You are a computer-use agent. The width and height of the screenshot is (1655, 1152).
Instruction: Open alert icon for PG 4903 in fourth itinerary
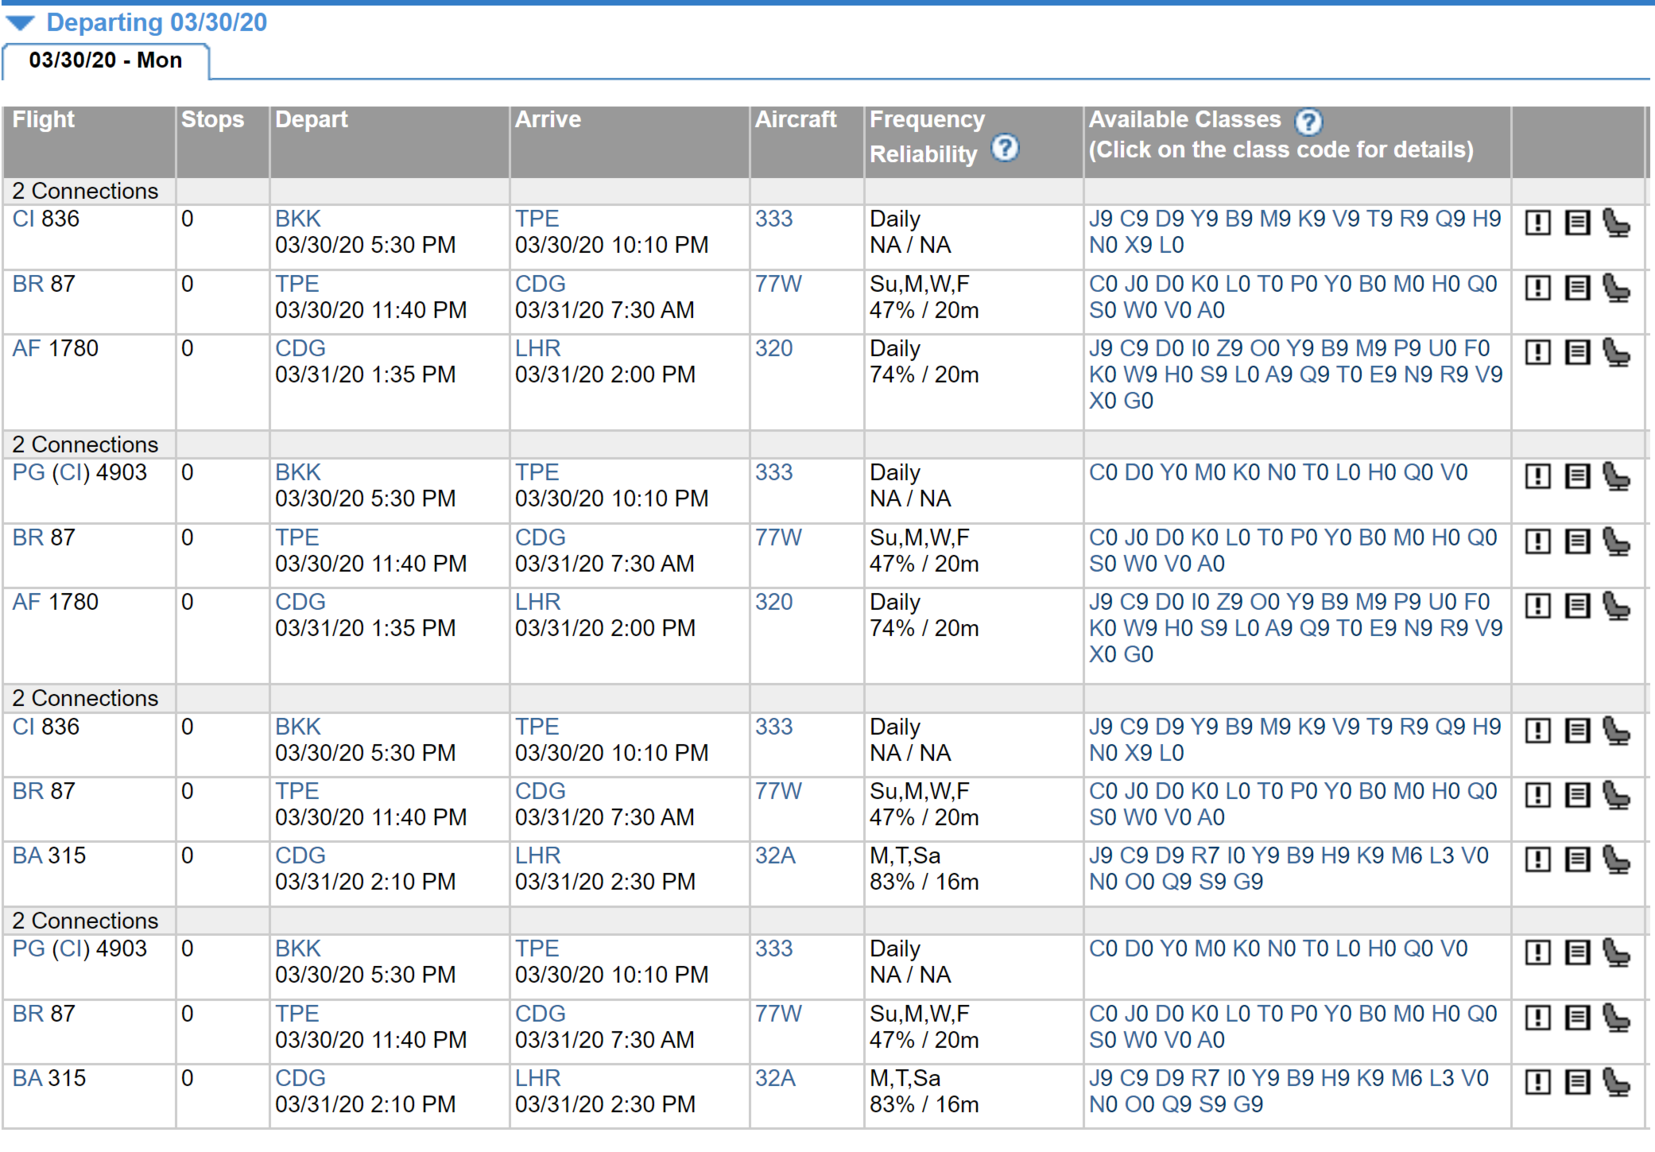click(1538, 953)
